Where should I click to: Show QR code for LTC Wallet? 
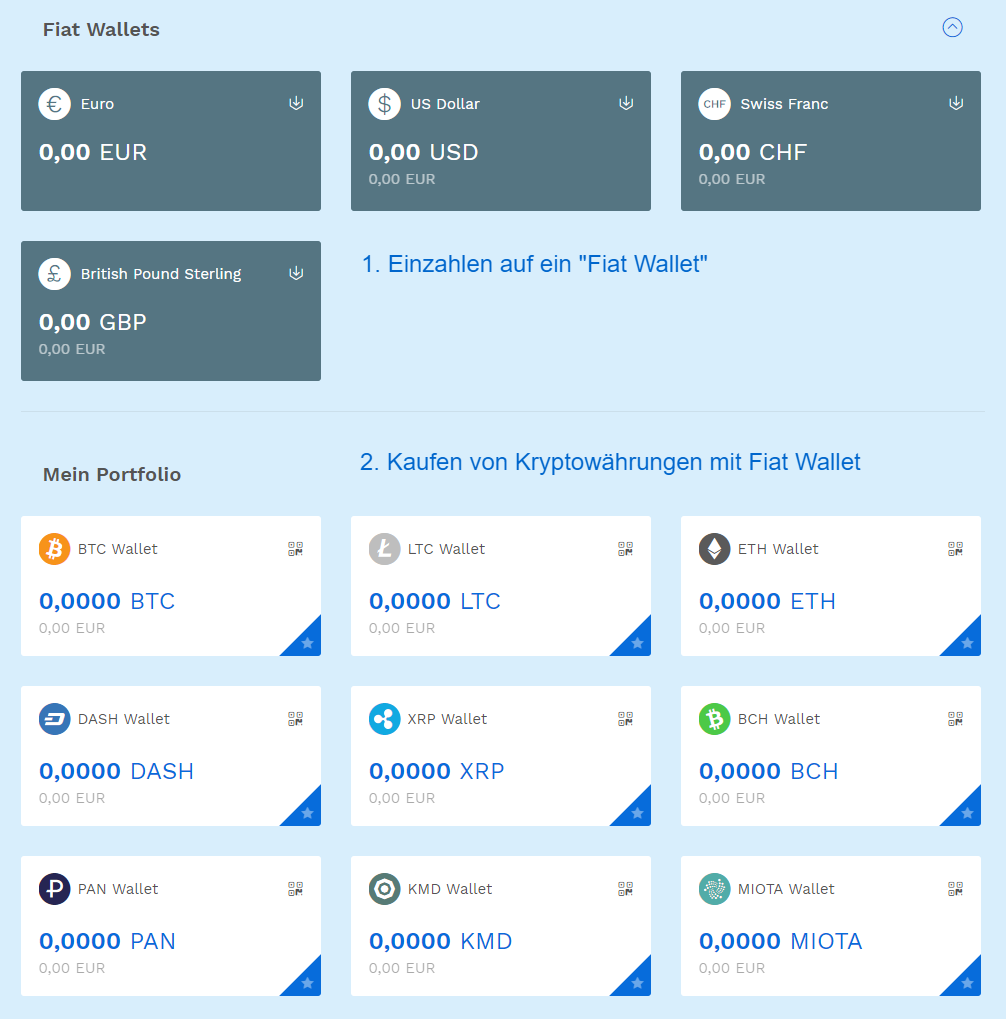click(x=625, y=549)
